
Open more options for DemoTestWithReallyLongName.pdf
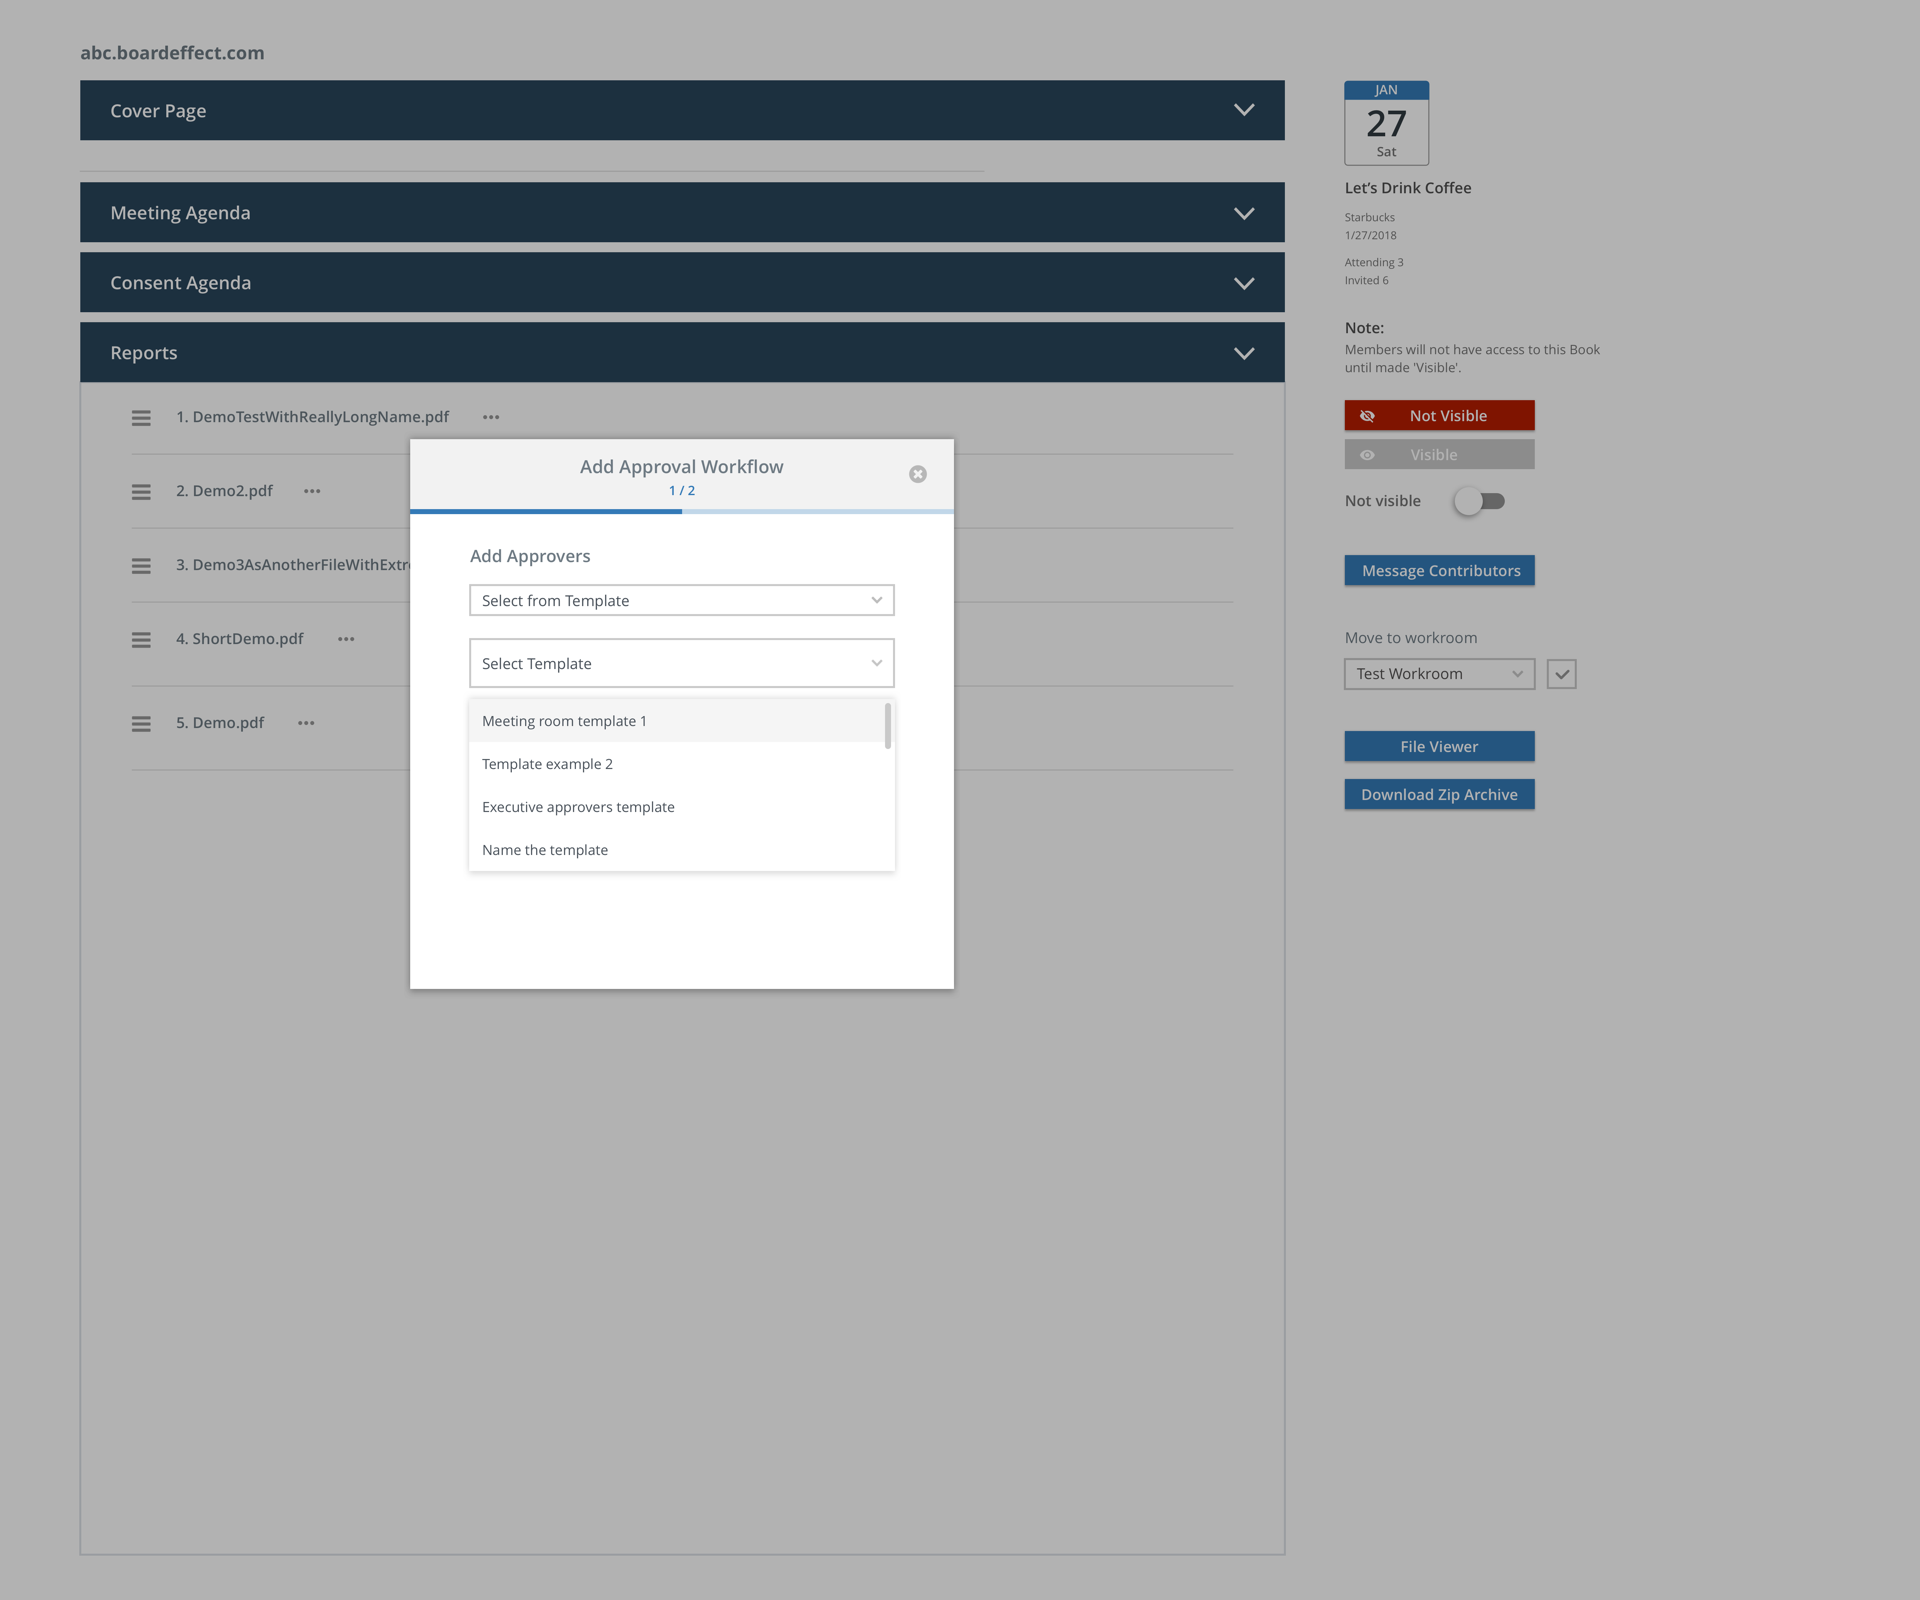click(491, 417)
